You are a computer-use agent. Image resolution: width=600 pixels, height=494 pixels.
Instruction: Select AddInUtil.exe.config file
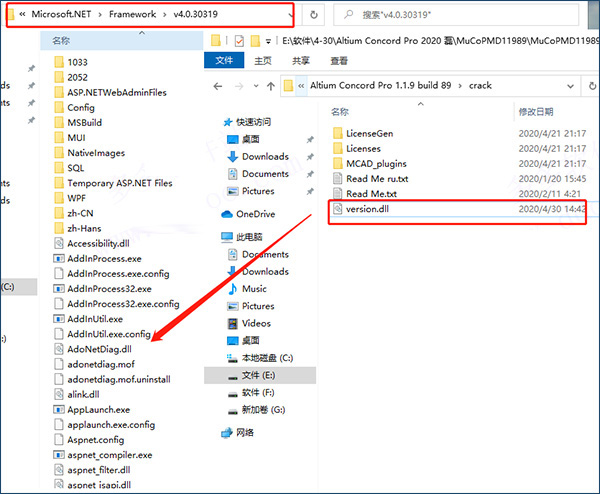103,334
